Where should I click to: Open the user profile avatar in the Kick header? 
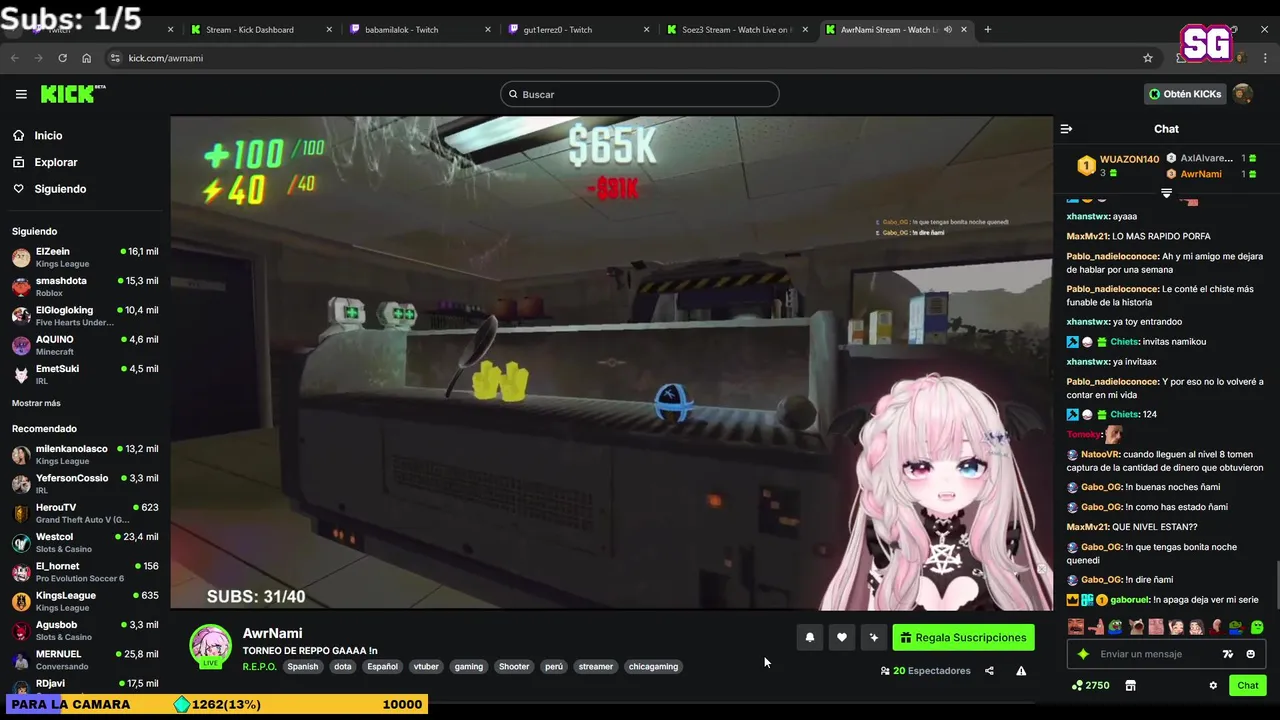tap(1243, 94)
